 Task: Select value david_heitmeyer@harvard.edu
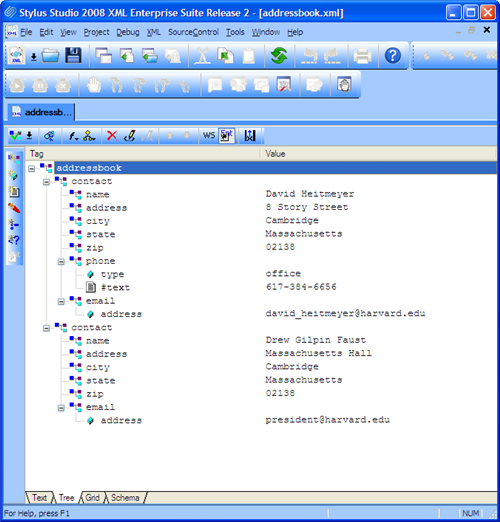click(345, 313)
